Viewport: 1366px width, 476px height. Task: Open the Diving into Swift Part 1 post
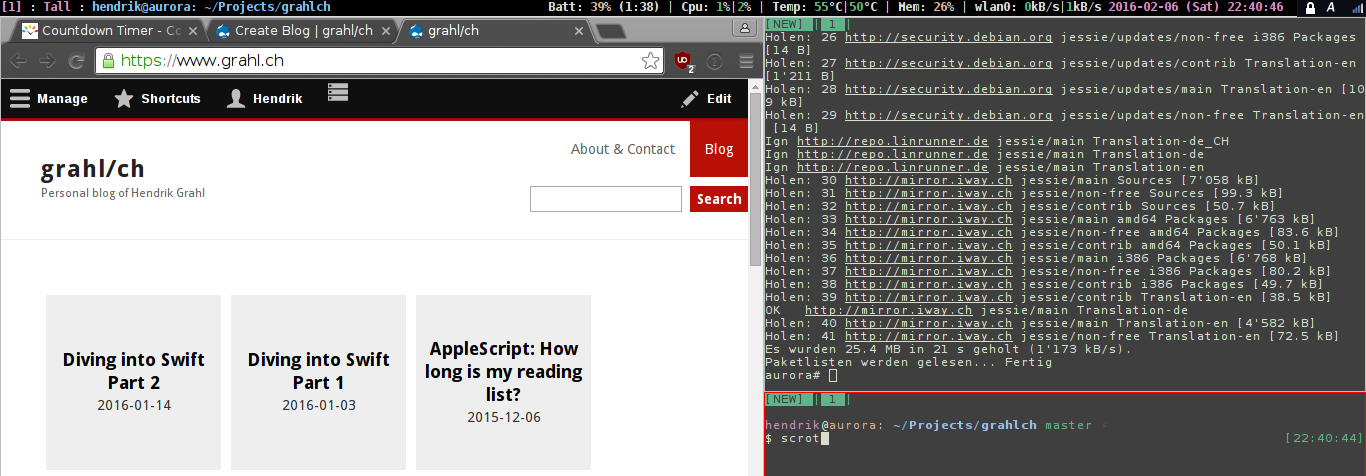click(x=319, y=371)
